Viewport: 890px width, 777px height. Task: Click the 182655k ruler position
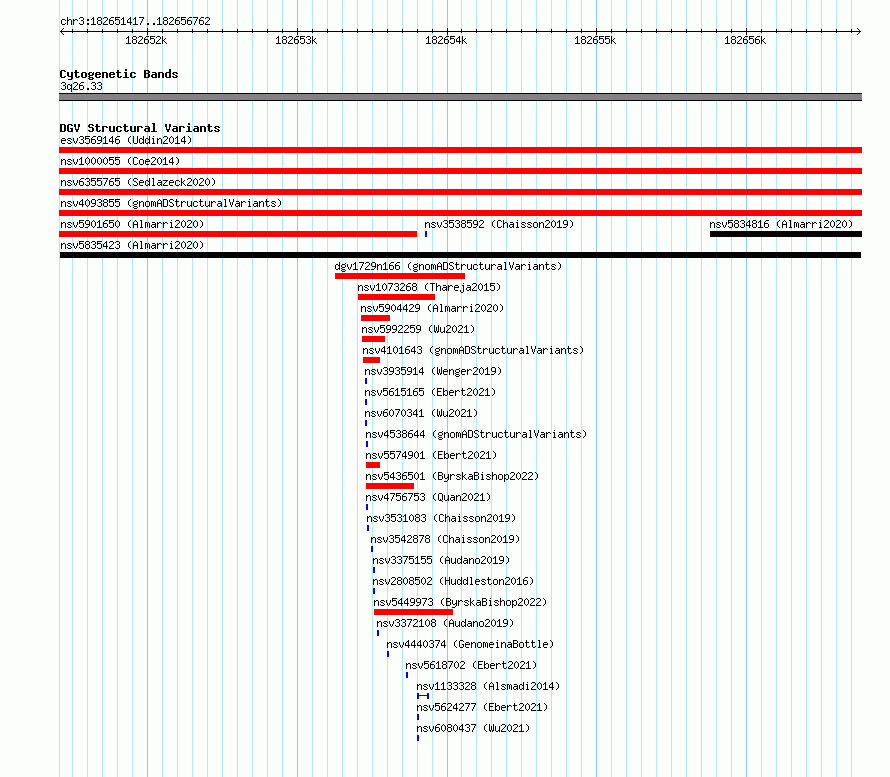(595, 40)
